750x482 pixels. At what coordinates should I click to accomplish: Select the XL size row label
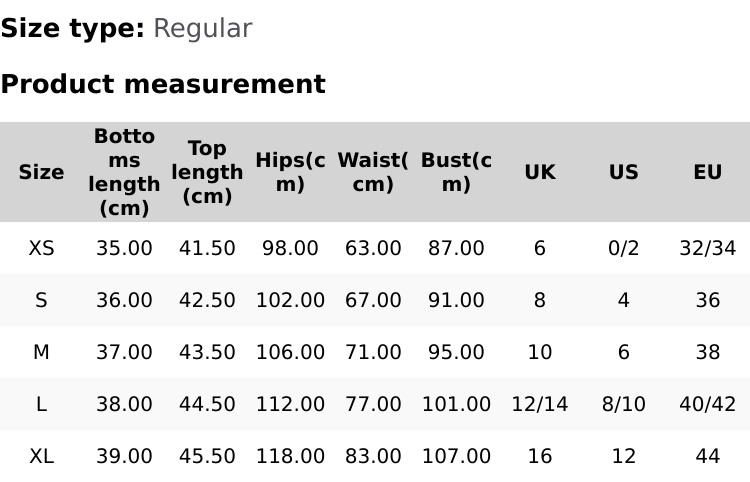tap(41, 456)
